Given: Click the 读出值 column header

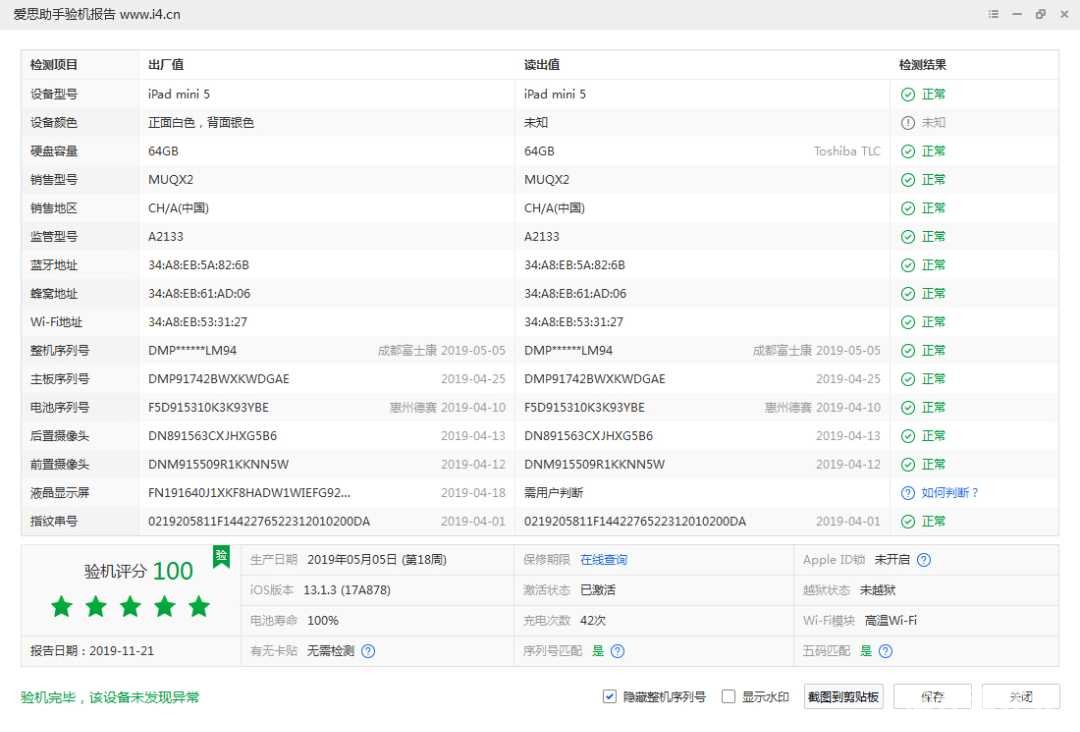Looking at the screenshot, I should [x=541, y=65].
